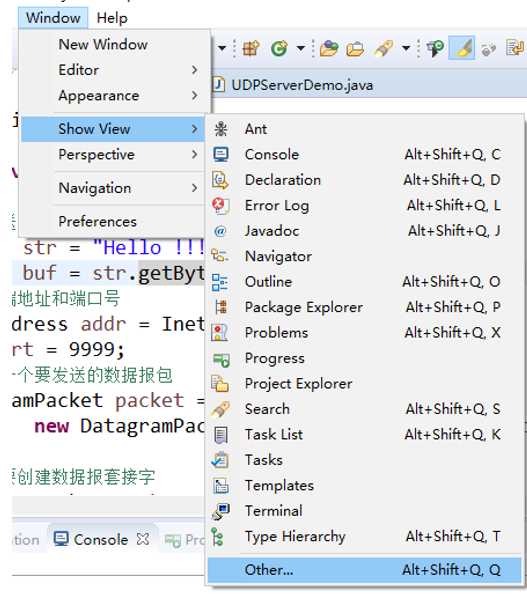
Task: Click the Problems view icon
Action: tap(220, 333)
